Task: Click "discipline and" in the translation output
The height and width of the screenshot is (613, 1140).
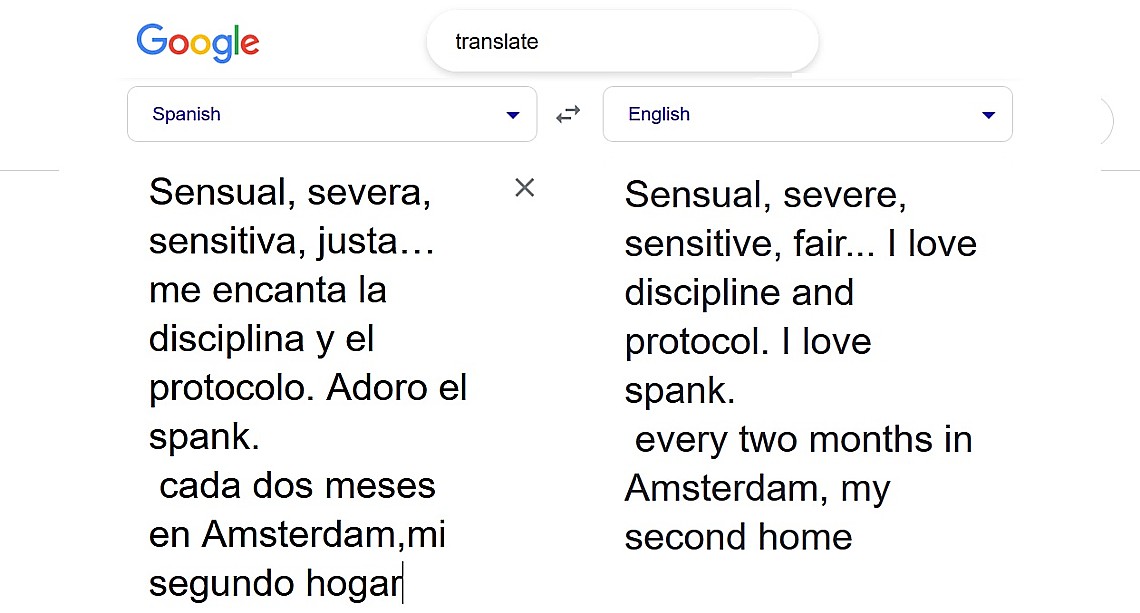Action: click(x=739, y=292)
